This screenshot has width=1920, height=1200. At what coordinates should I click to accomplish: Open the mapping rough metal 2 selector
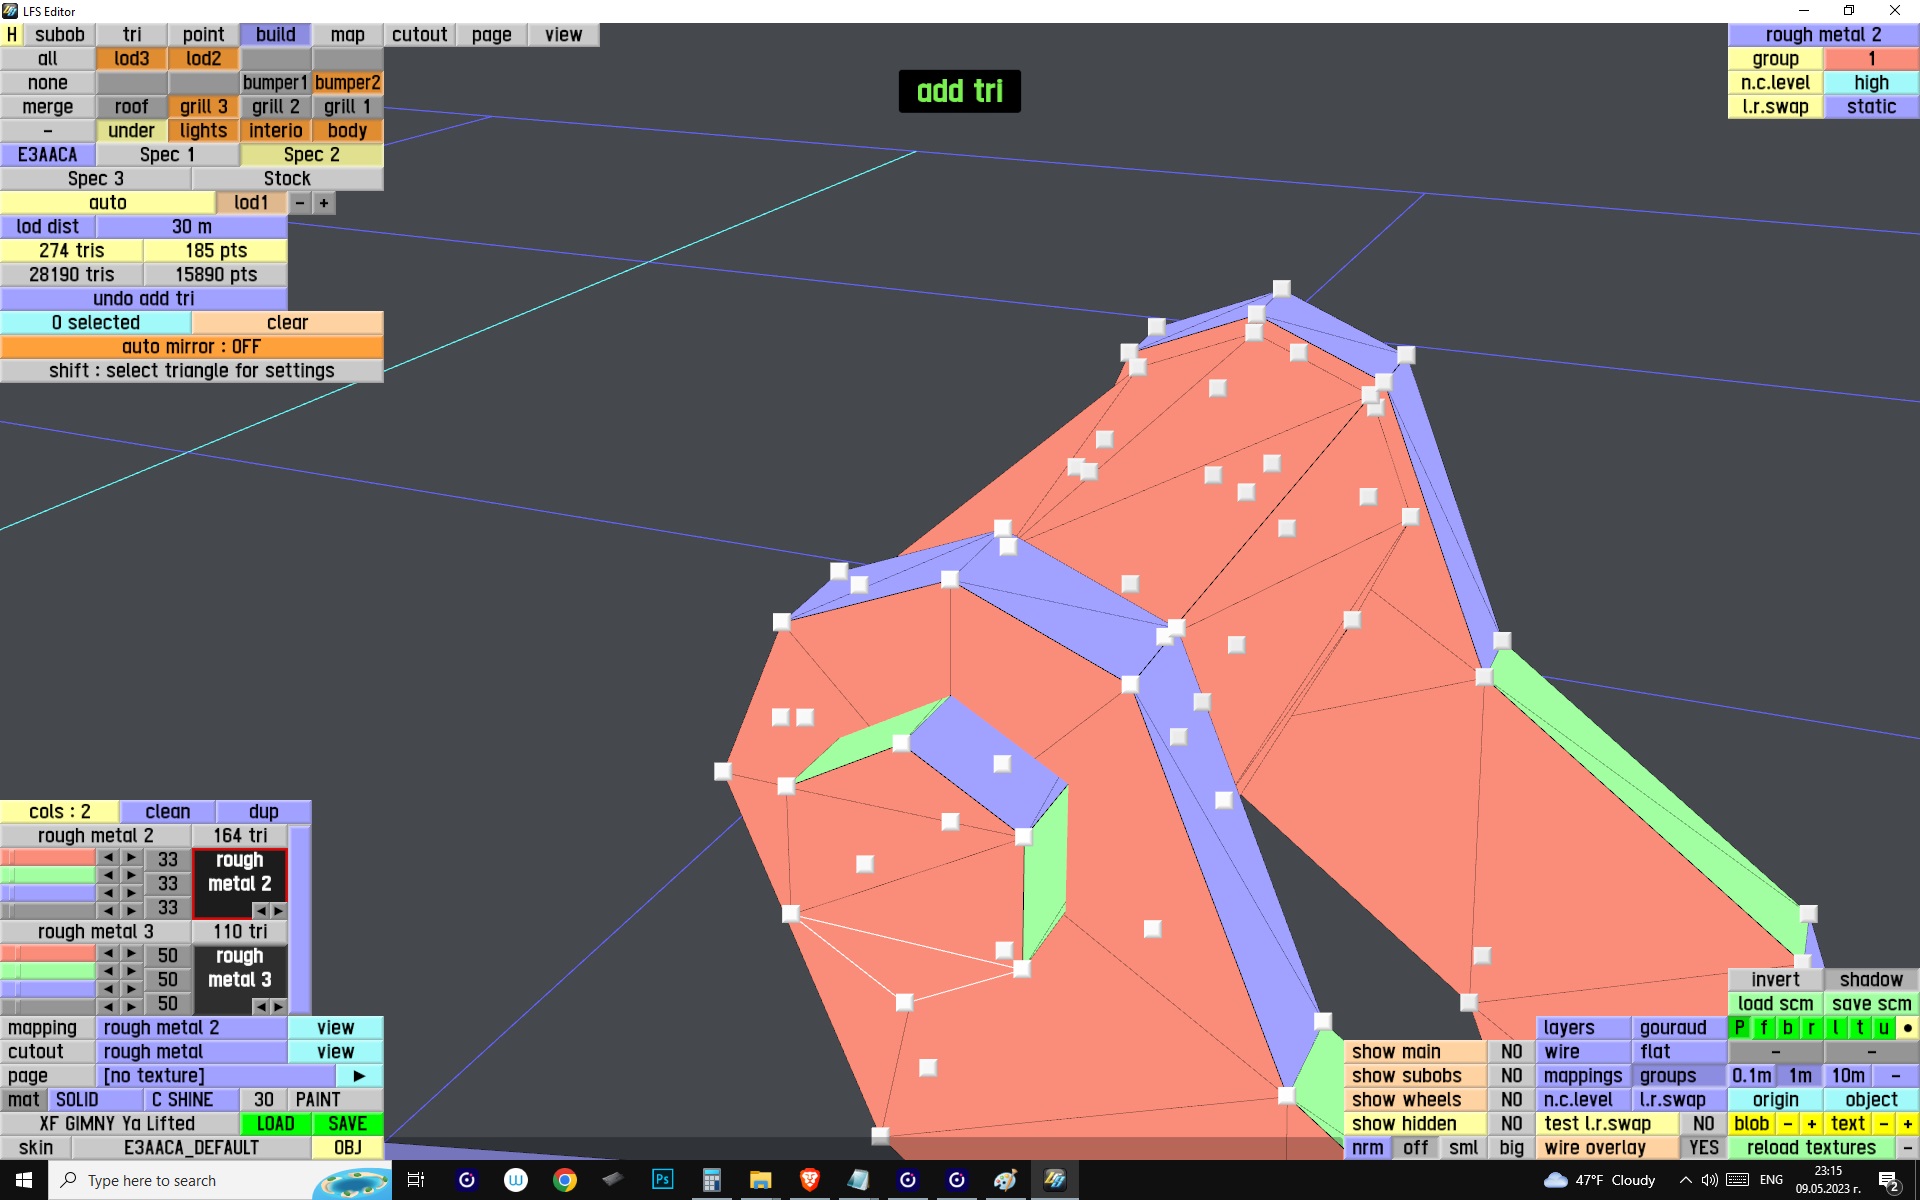coord(191,1028)
